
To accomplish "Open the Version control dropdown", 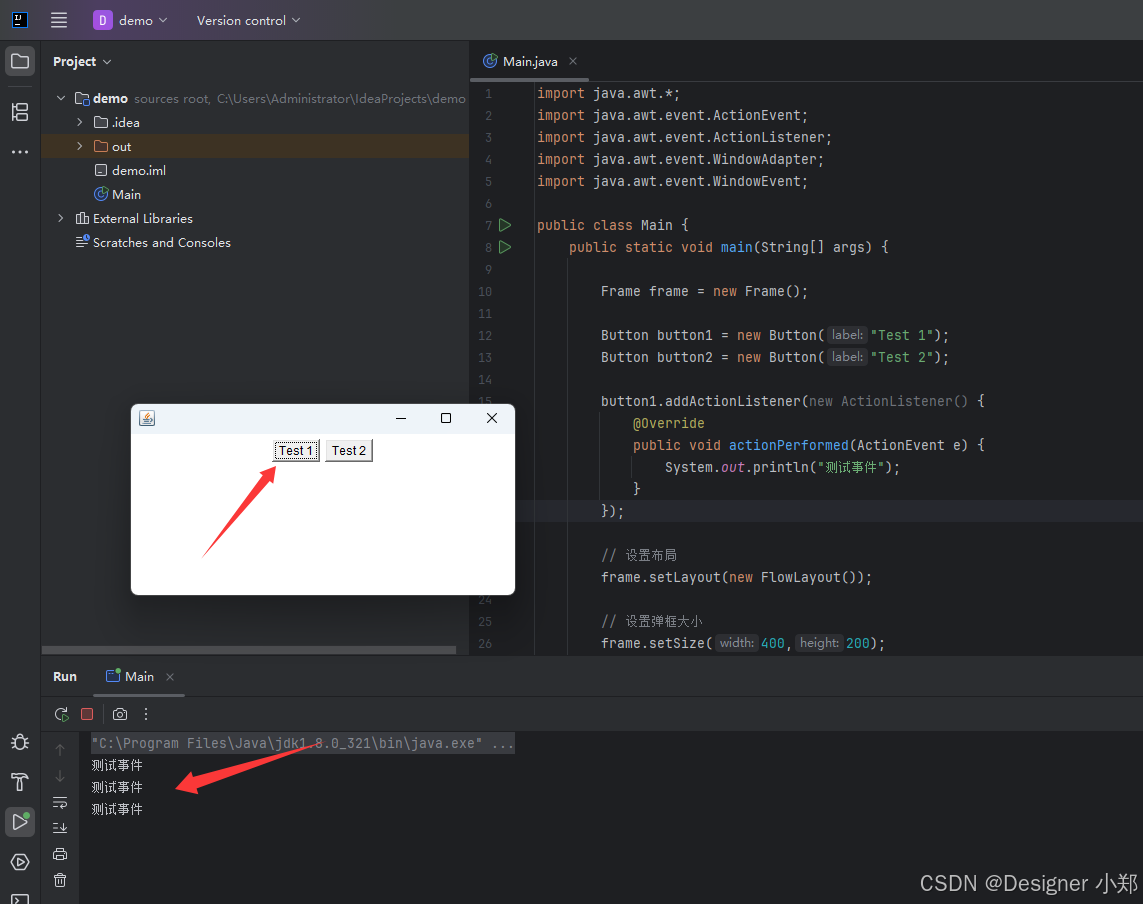I will (248, 20).
